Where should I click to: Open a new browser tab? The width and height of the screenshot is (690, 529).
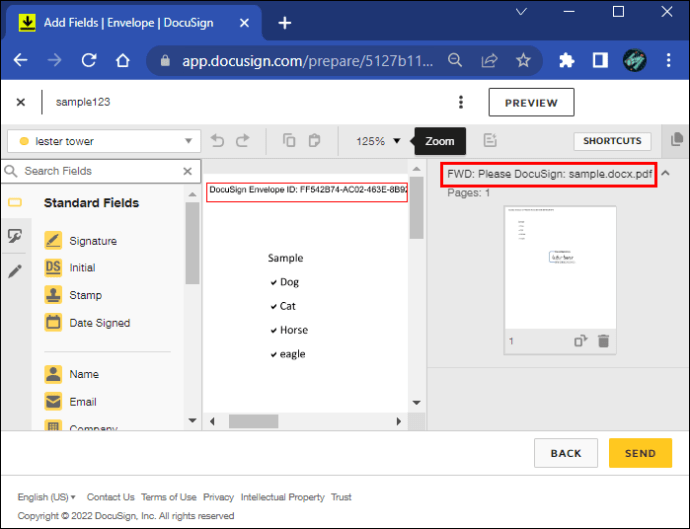pos(285,23)
